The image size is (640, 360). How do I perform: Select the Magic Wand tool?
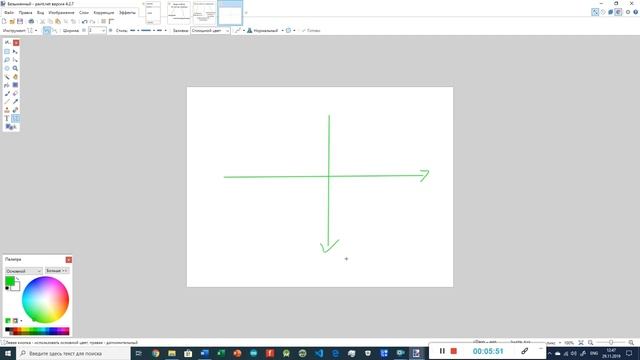(x=7, y=77)
